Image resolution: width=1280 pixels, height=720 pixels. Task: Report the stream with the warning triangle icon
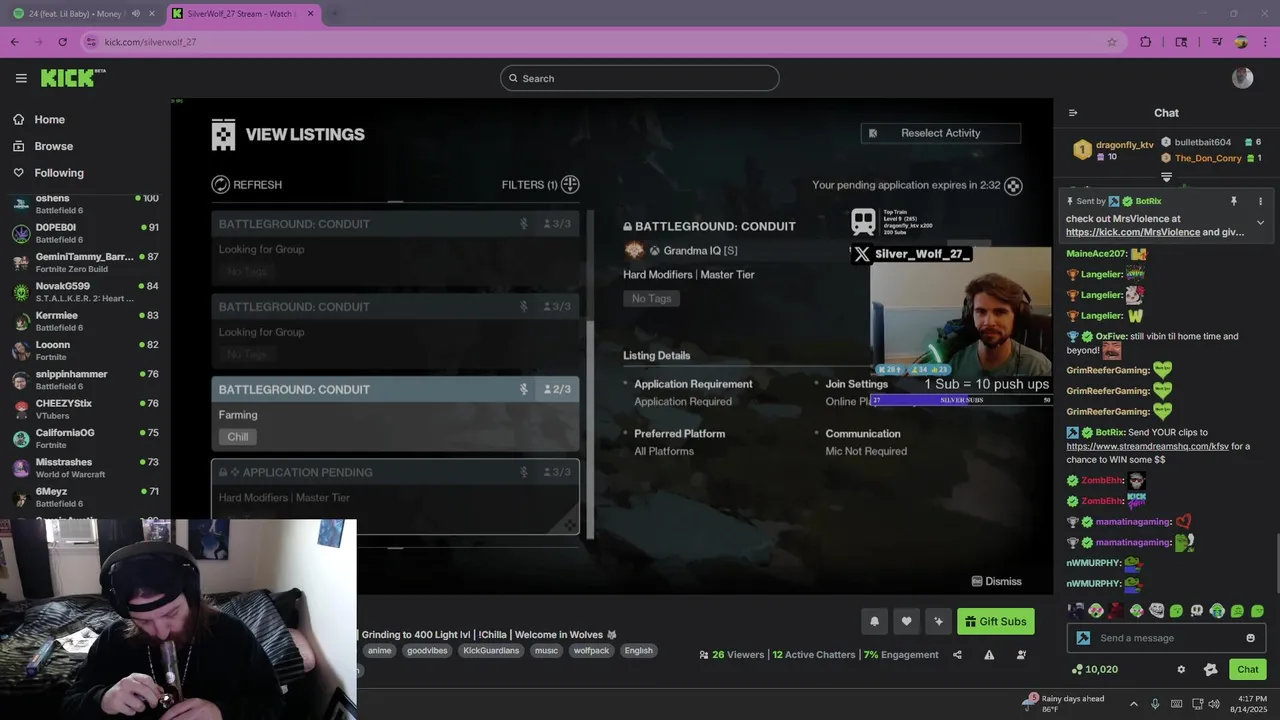[989, 655]
